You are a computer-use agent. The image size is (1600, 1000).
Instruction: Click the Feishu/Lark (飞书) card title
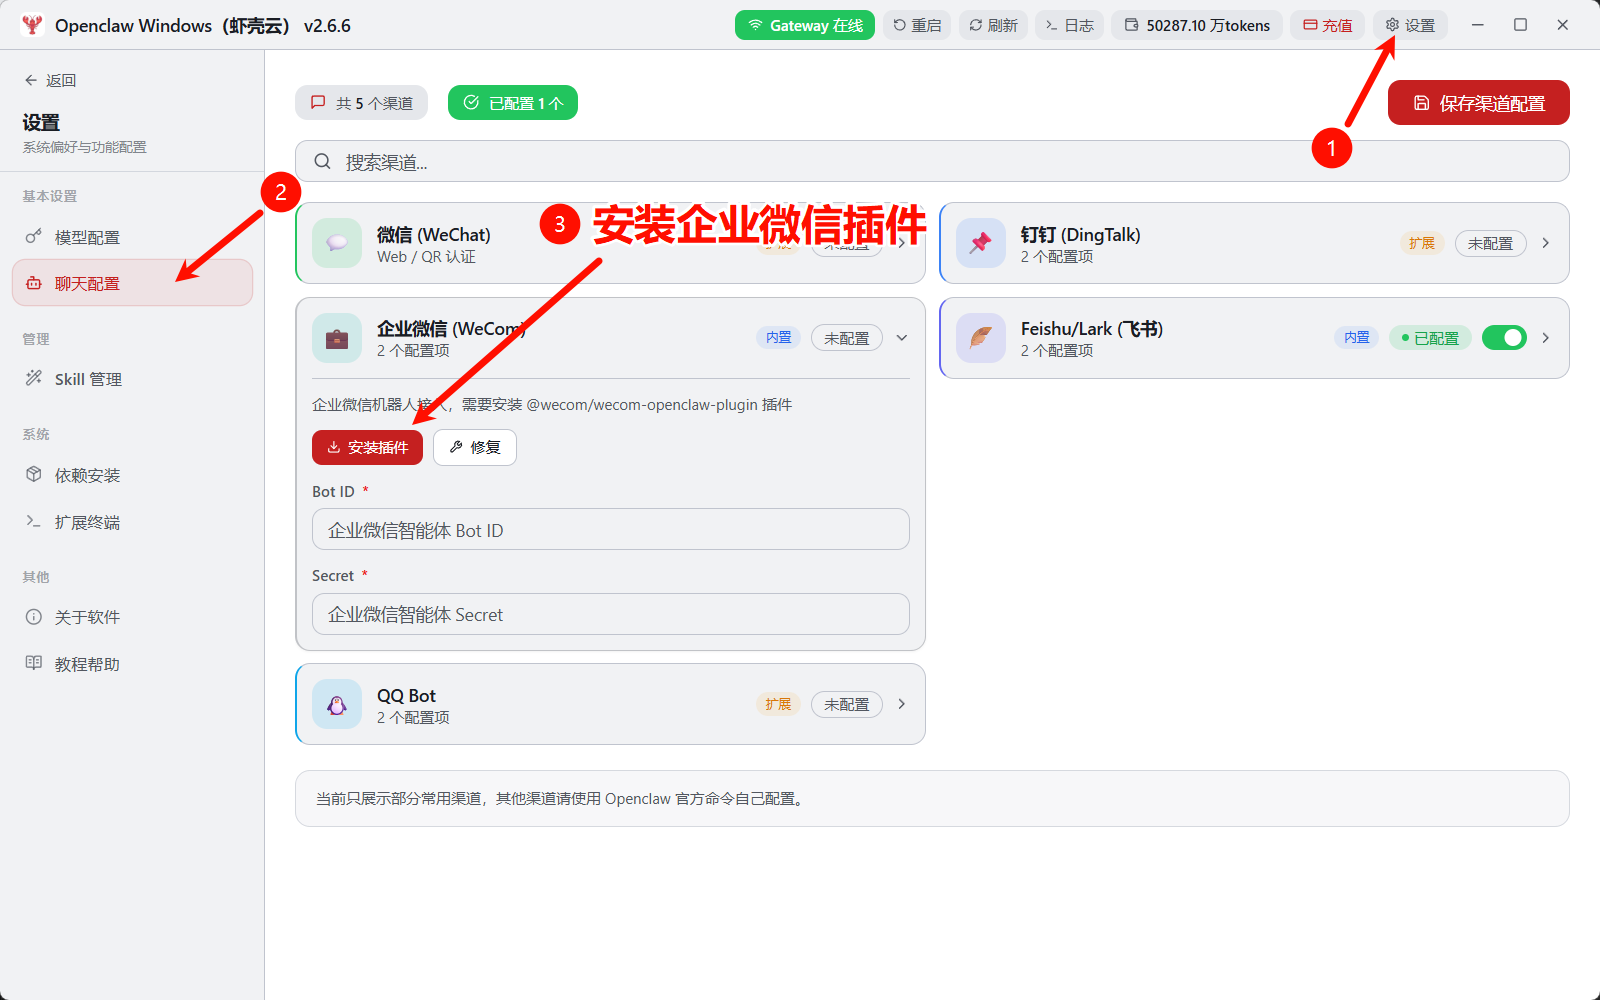click(x=1092, y=328)
